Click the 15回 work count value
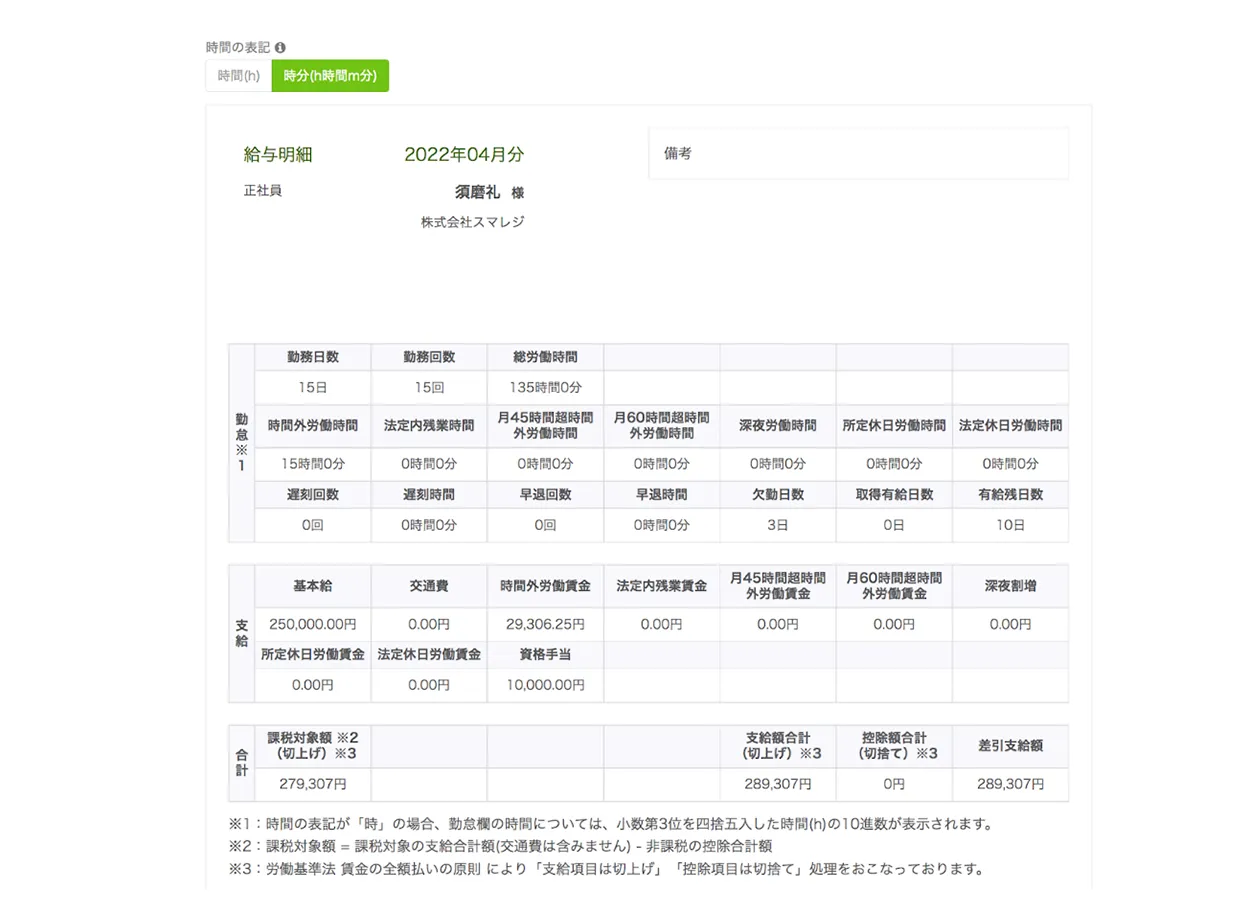 coord(429,387)
